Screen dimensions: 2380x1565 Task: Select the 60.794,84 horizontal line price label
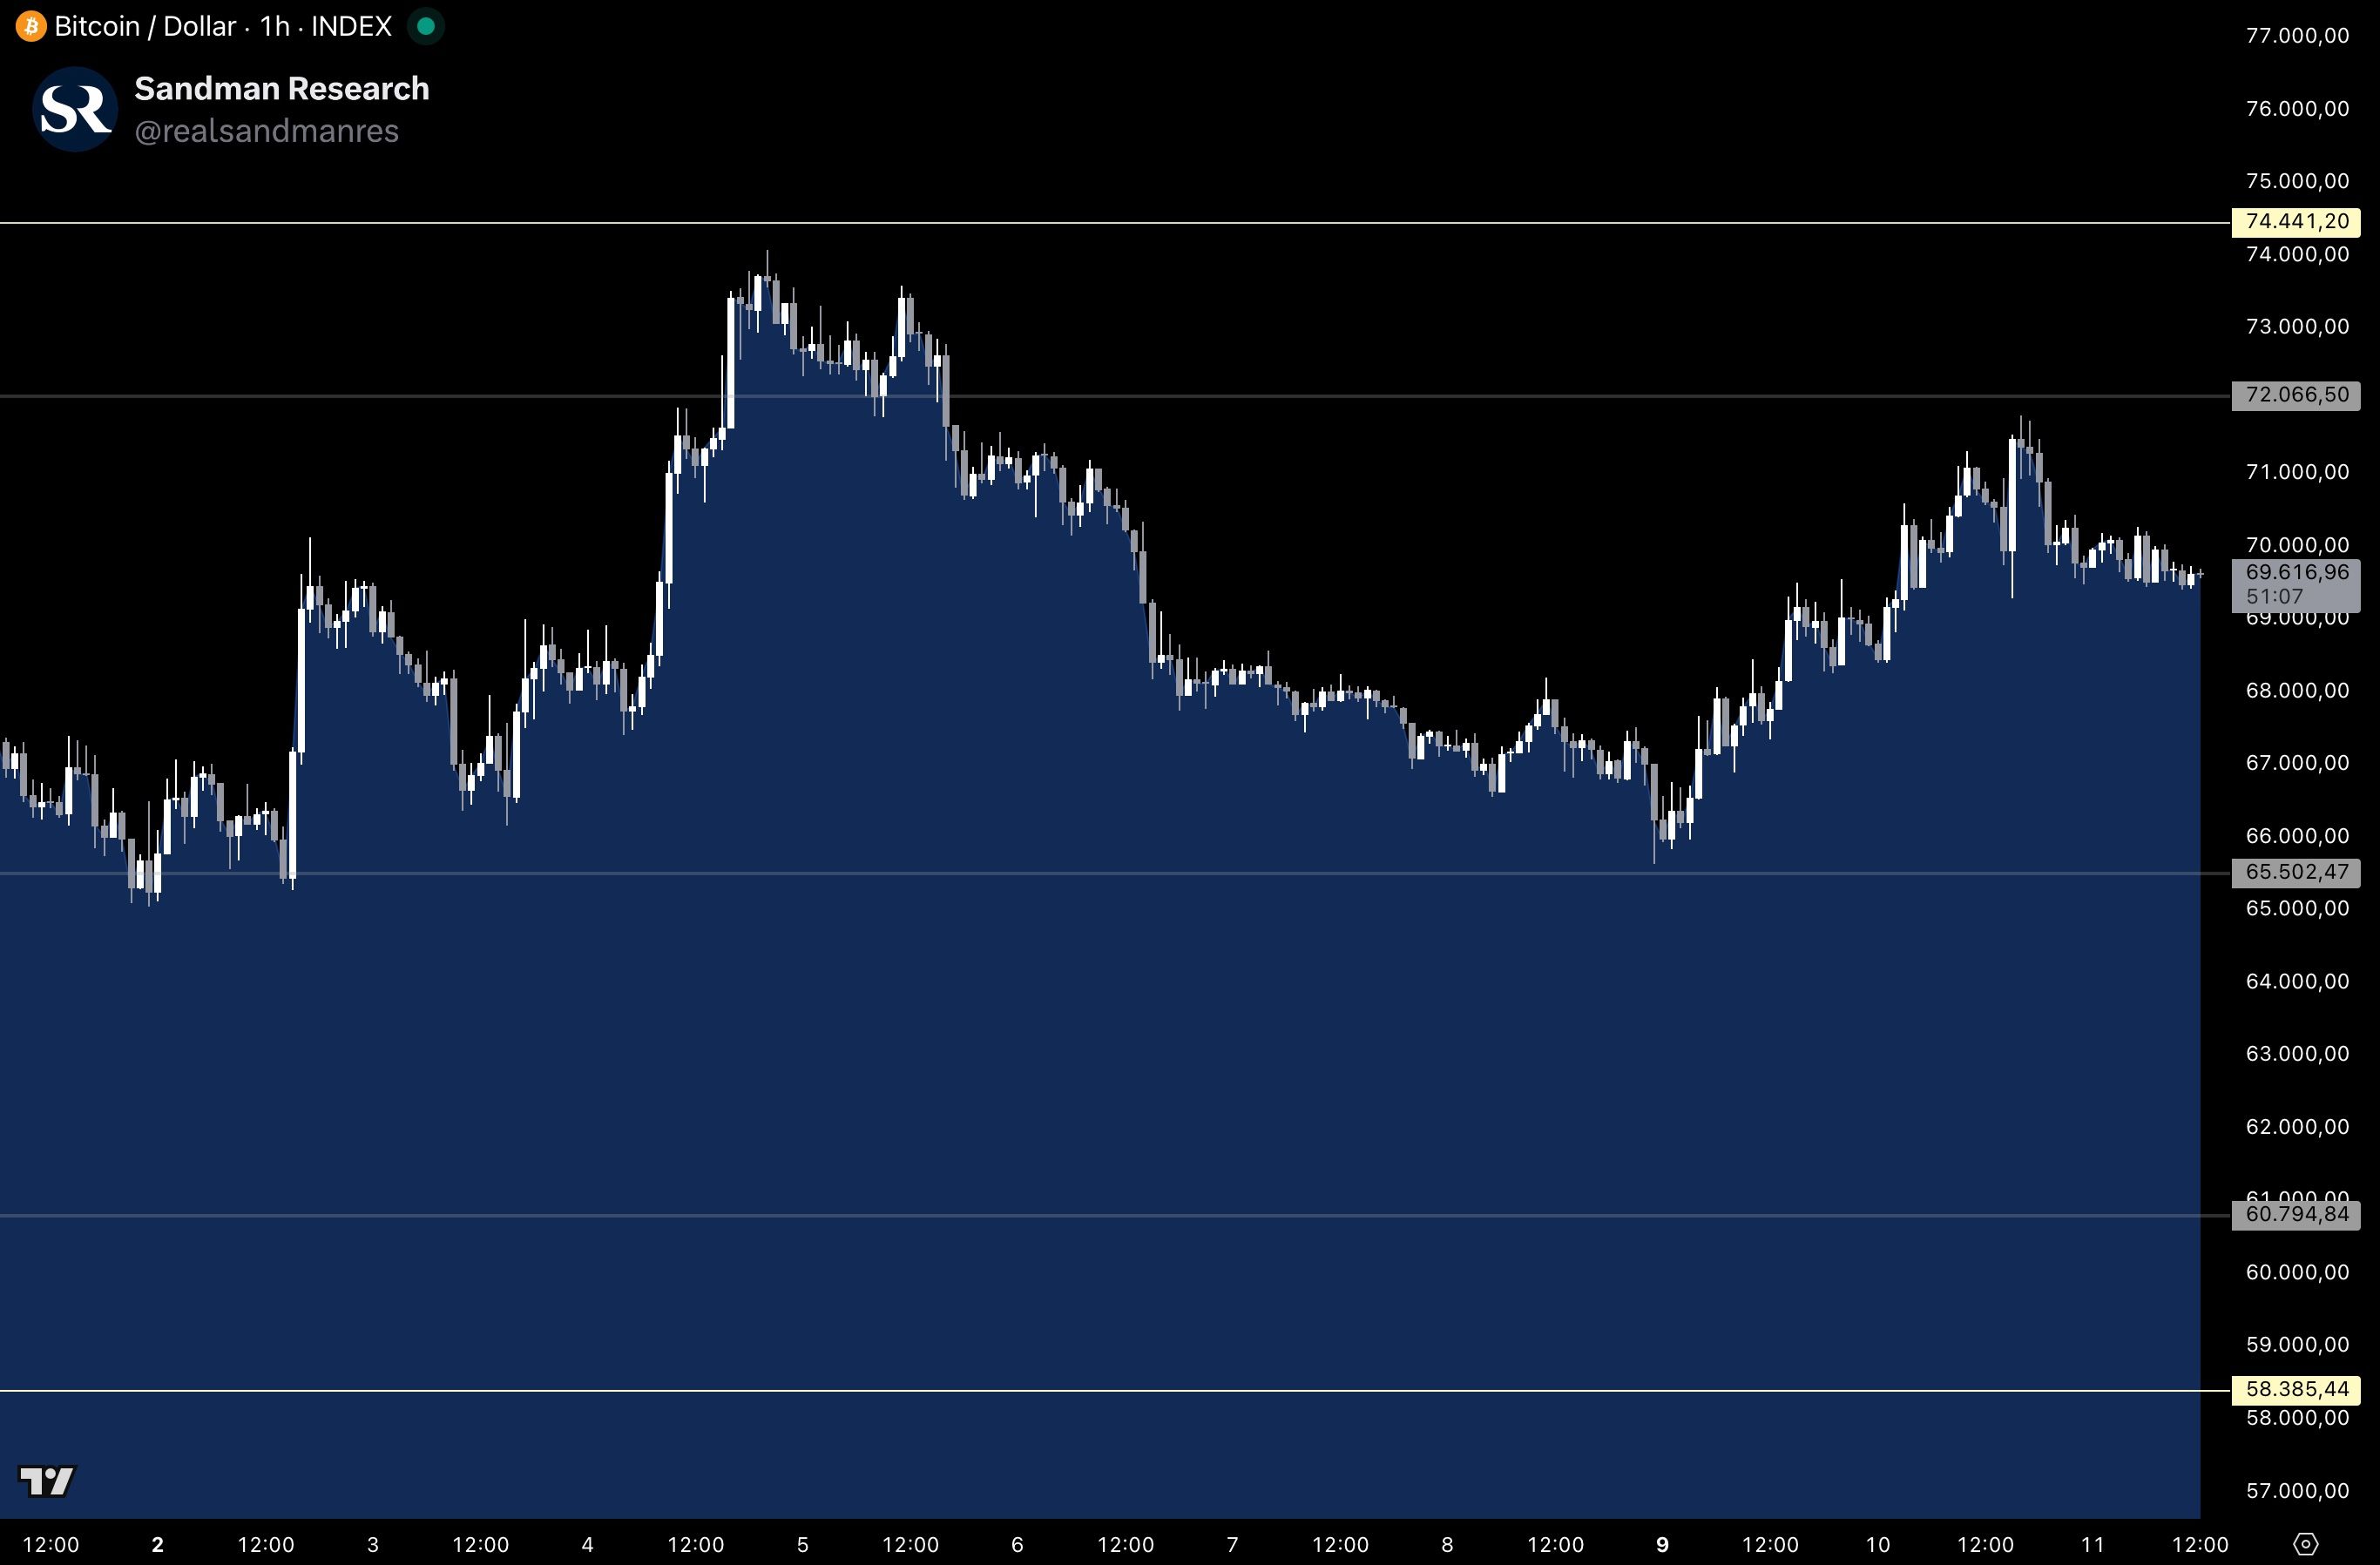tap(2296, 1215)
